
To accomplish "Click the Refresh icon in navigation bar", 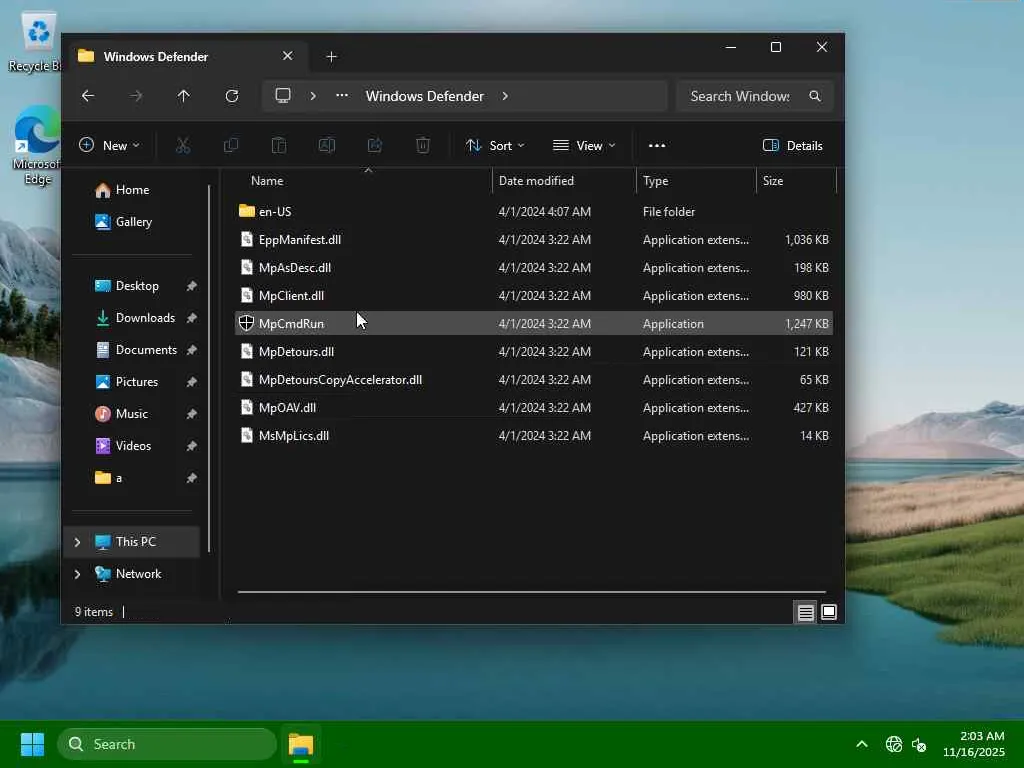I will [x=232, y=96].
